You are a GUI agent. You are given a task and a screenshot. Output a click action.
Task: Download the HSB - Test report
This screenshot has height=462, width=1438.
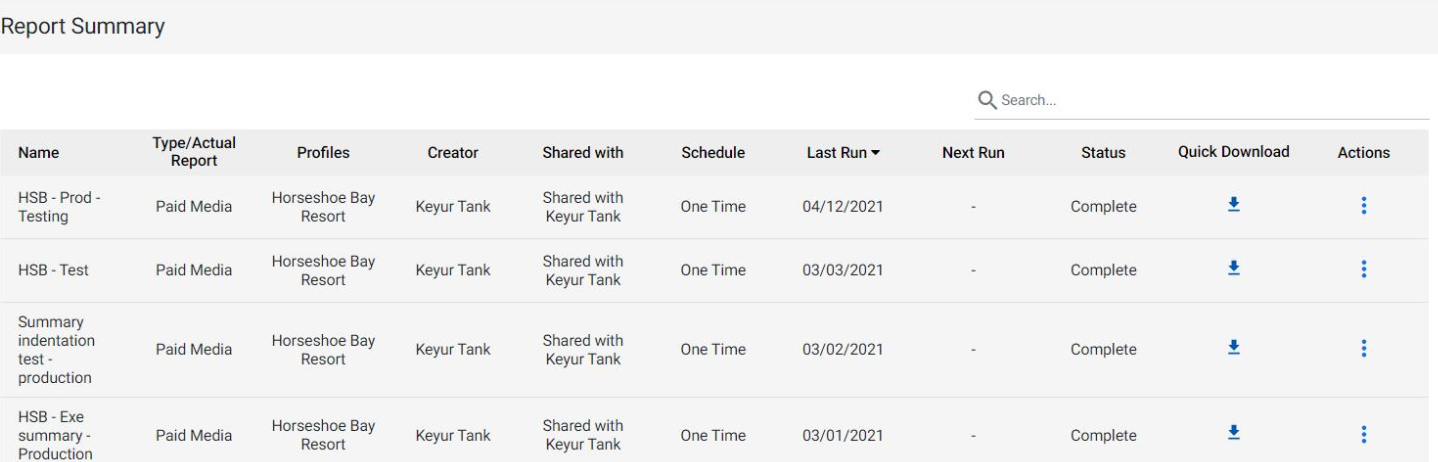[x=1233, y=267]
